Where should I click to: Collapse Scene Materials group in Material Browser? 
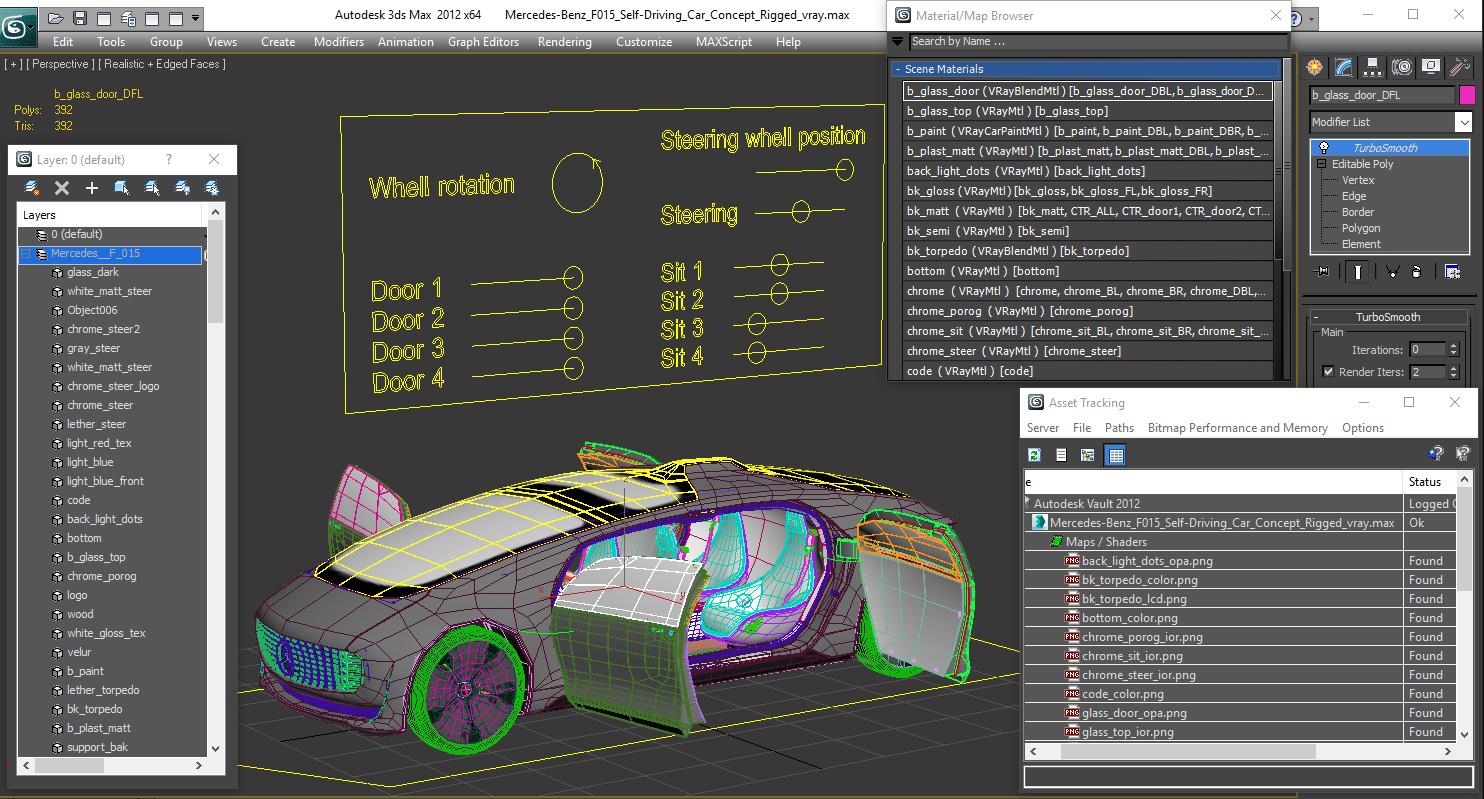click(898, 69)
